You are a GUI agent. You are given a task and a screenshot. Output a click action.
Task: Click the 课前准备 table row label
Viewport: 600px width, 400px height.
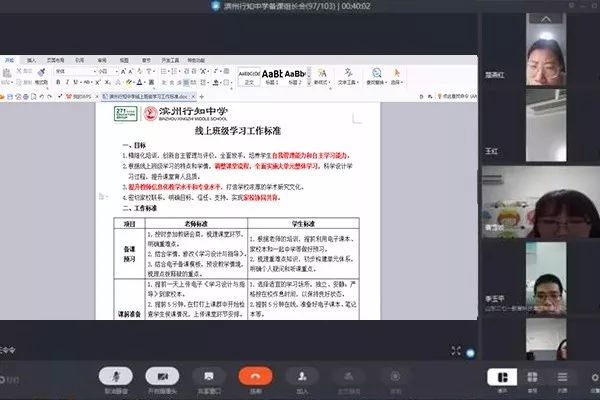click(129, 314)
